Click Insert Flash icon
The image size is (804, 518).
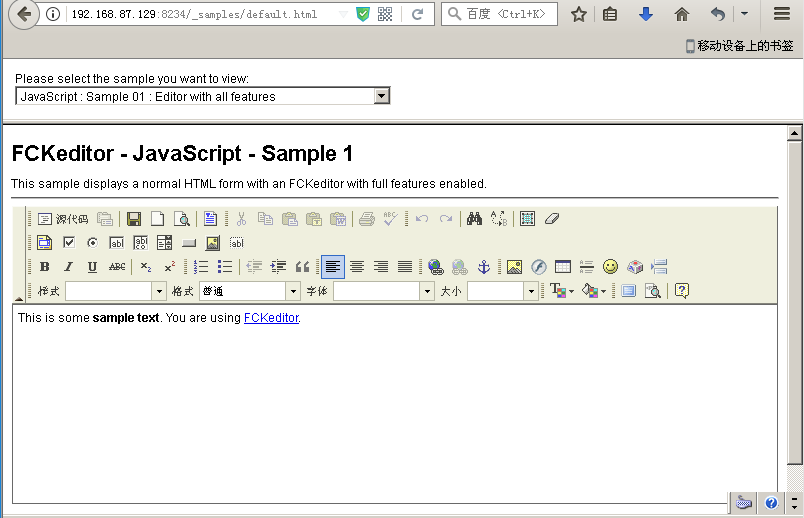[538, 267]
